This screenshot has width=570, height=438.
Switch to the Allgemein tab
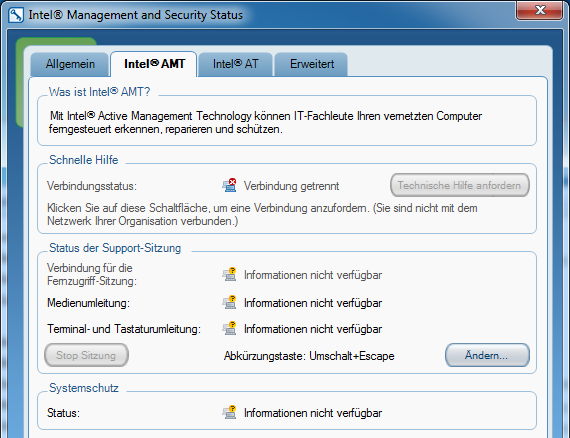point(70,64)
